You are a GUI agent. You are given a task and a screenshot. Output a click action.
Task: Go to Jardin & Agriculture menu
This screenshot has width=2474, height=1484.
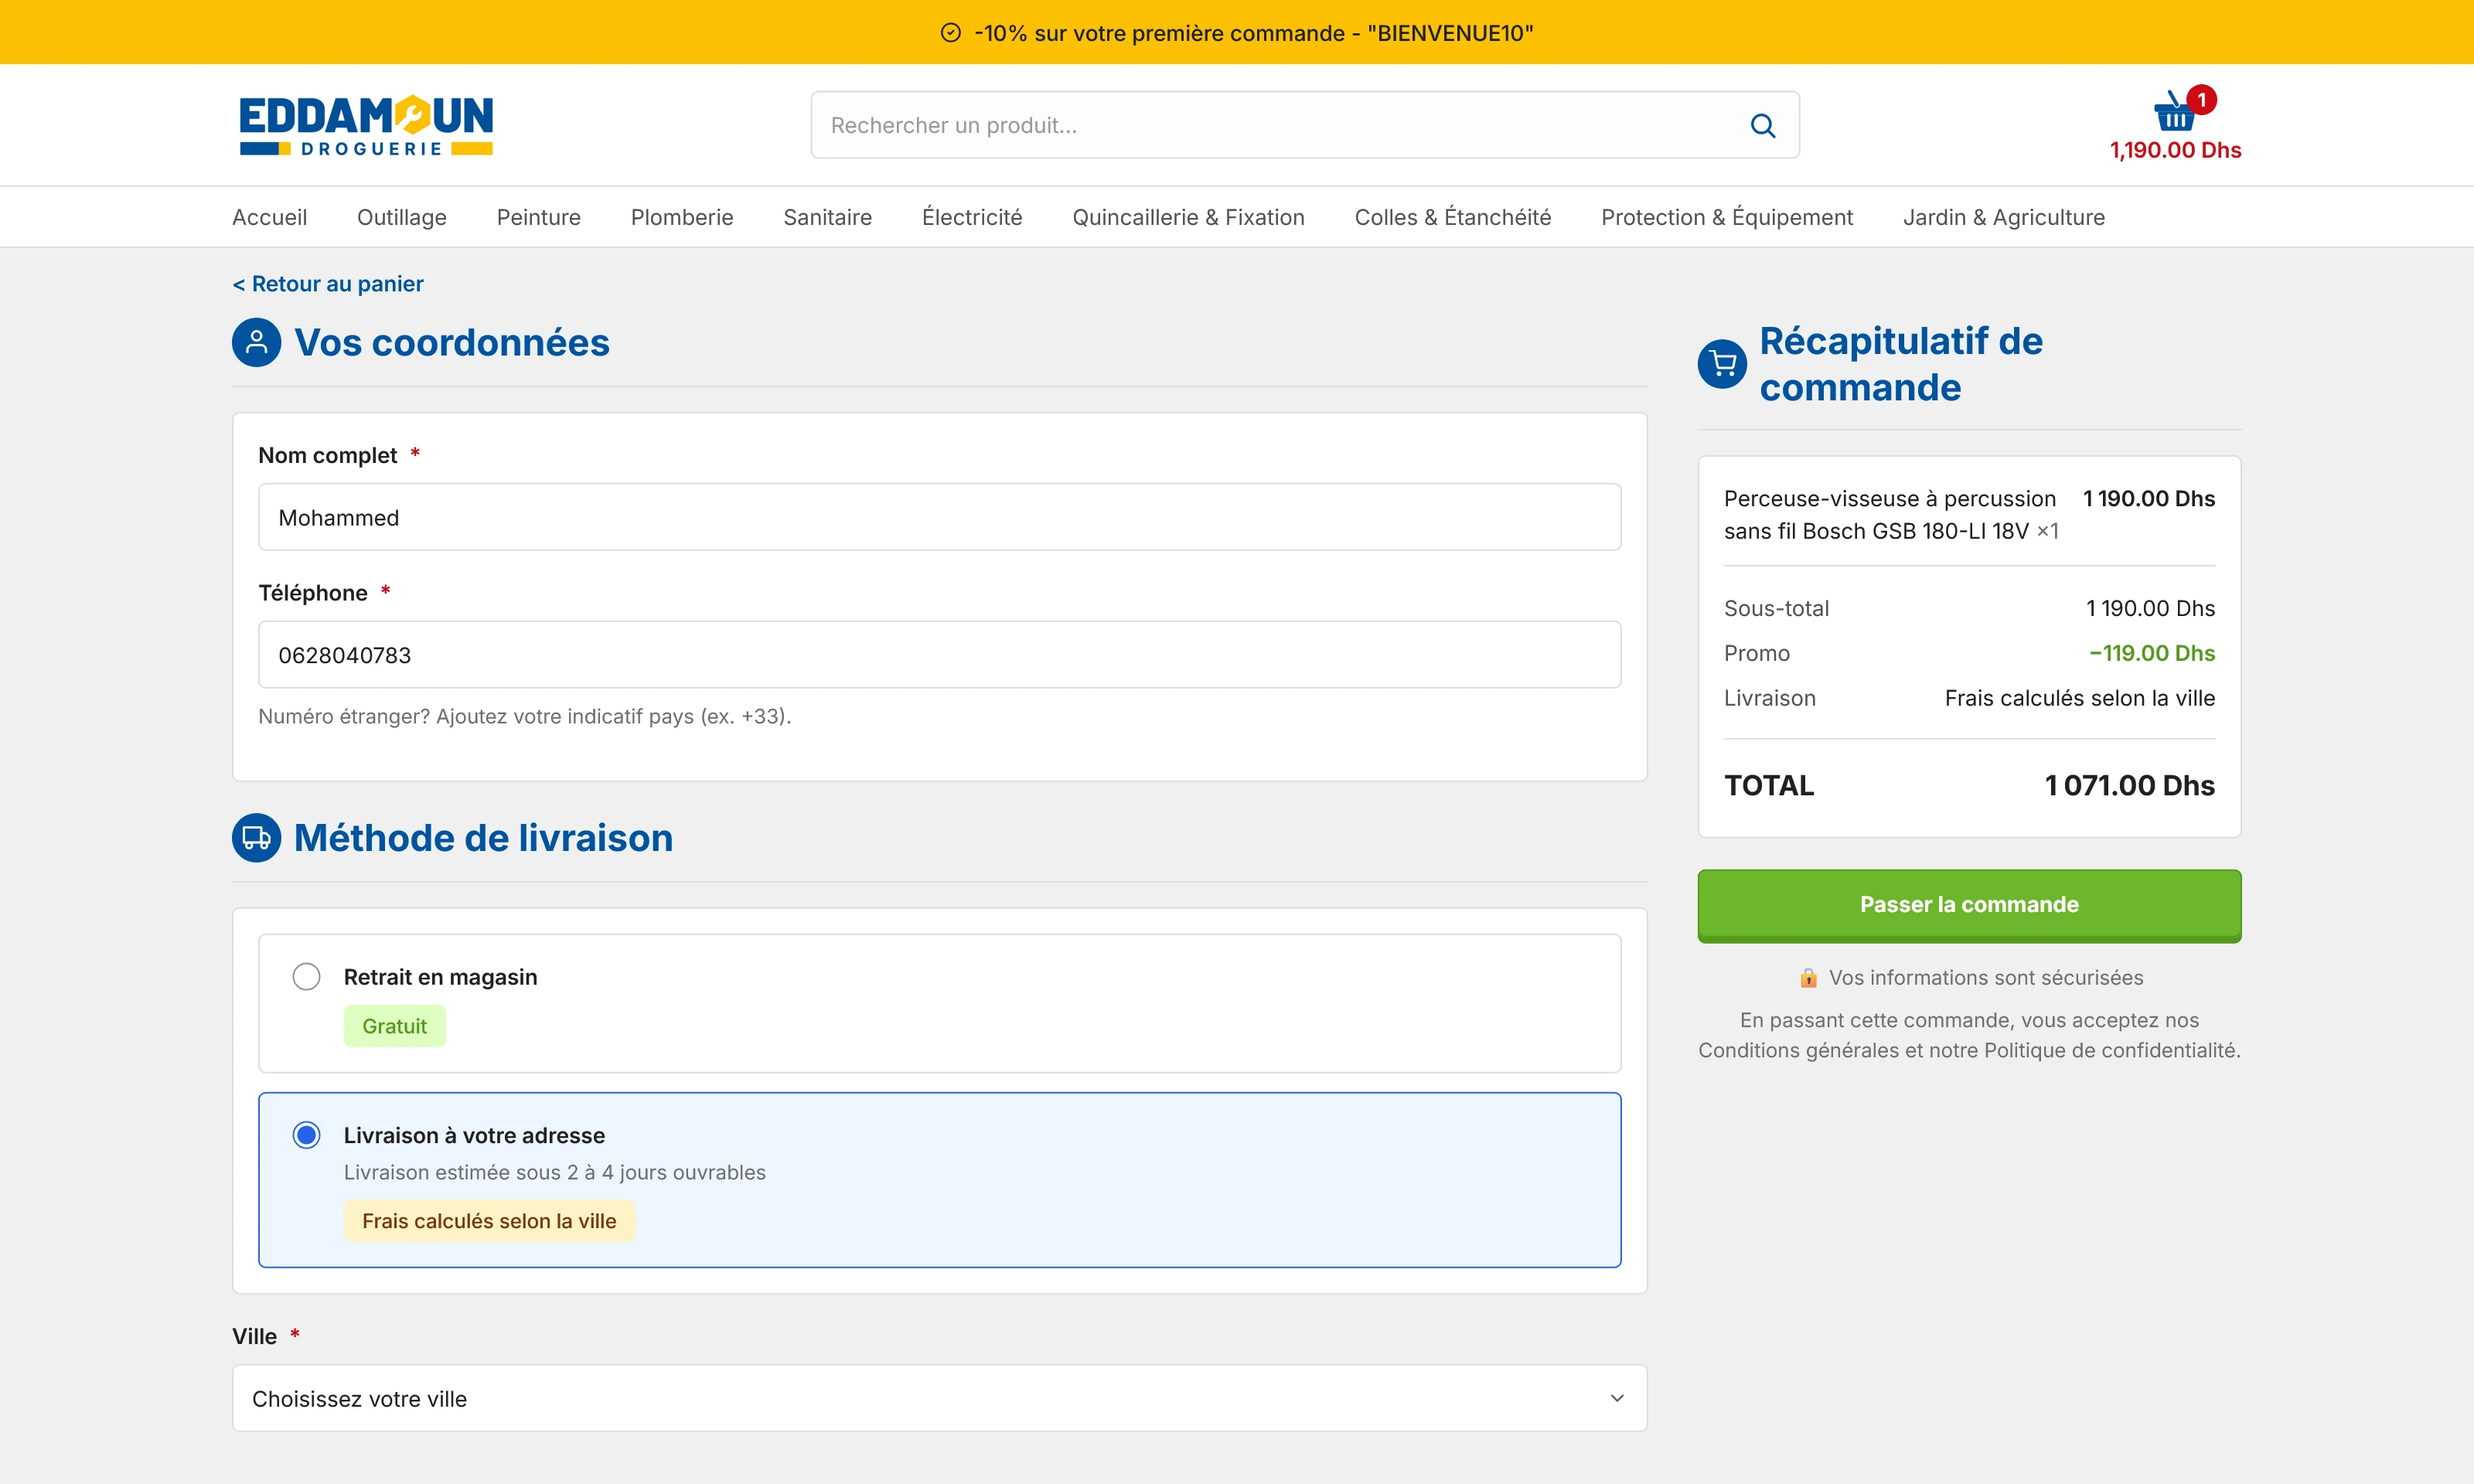click(2003, 217)
